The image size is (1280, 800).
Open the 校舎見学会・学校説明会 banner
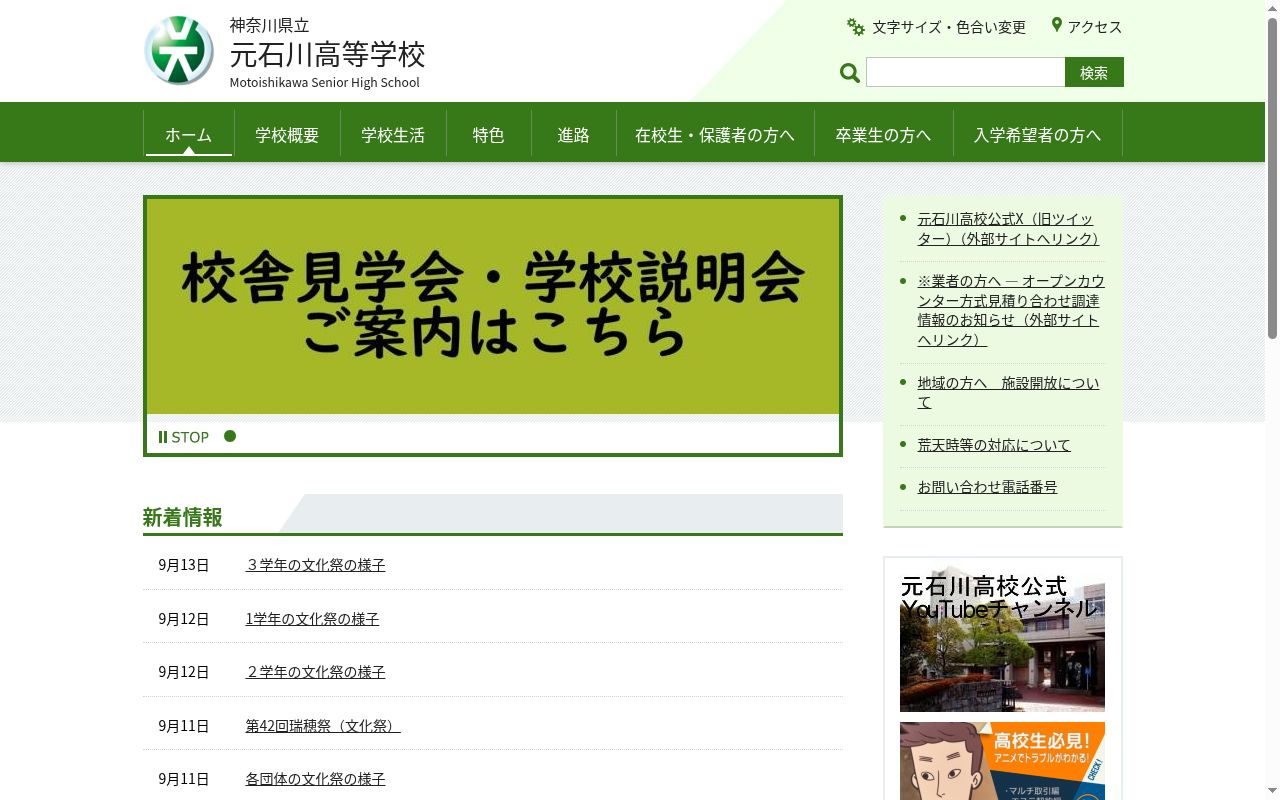(x=493, y=306)
